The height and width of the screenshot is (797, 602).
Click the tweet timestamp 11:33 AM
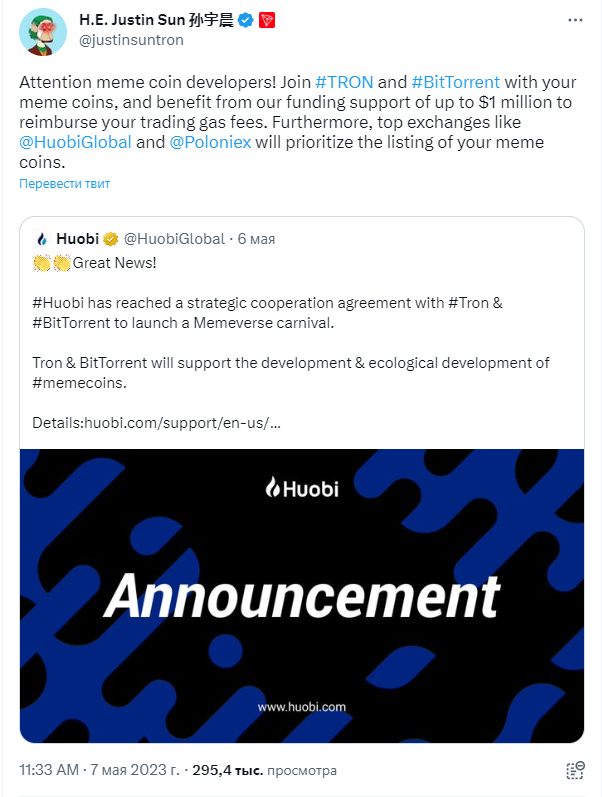coord(50,771)
